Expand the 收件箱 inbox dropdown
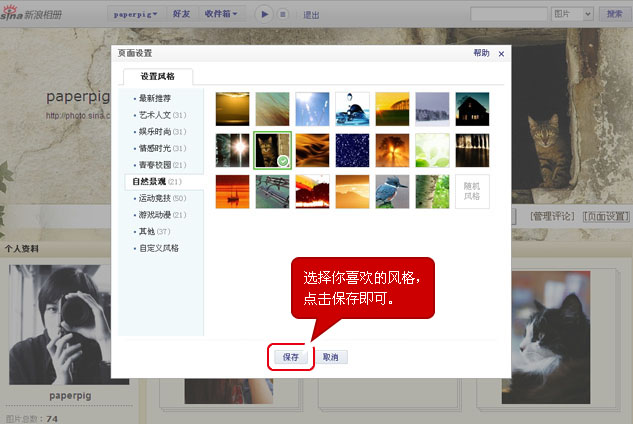 point(220,14)
